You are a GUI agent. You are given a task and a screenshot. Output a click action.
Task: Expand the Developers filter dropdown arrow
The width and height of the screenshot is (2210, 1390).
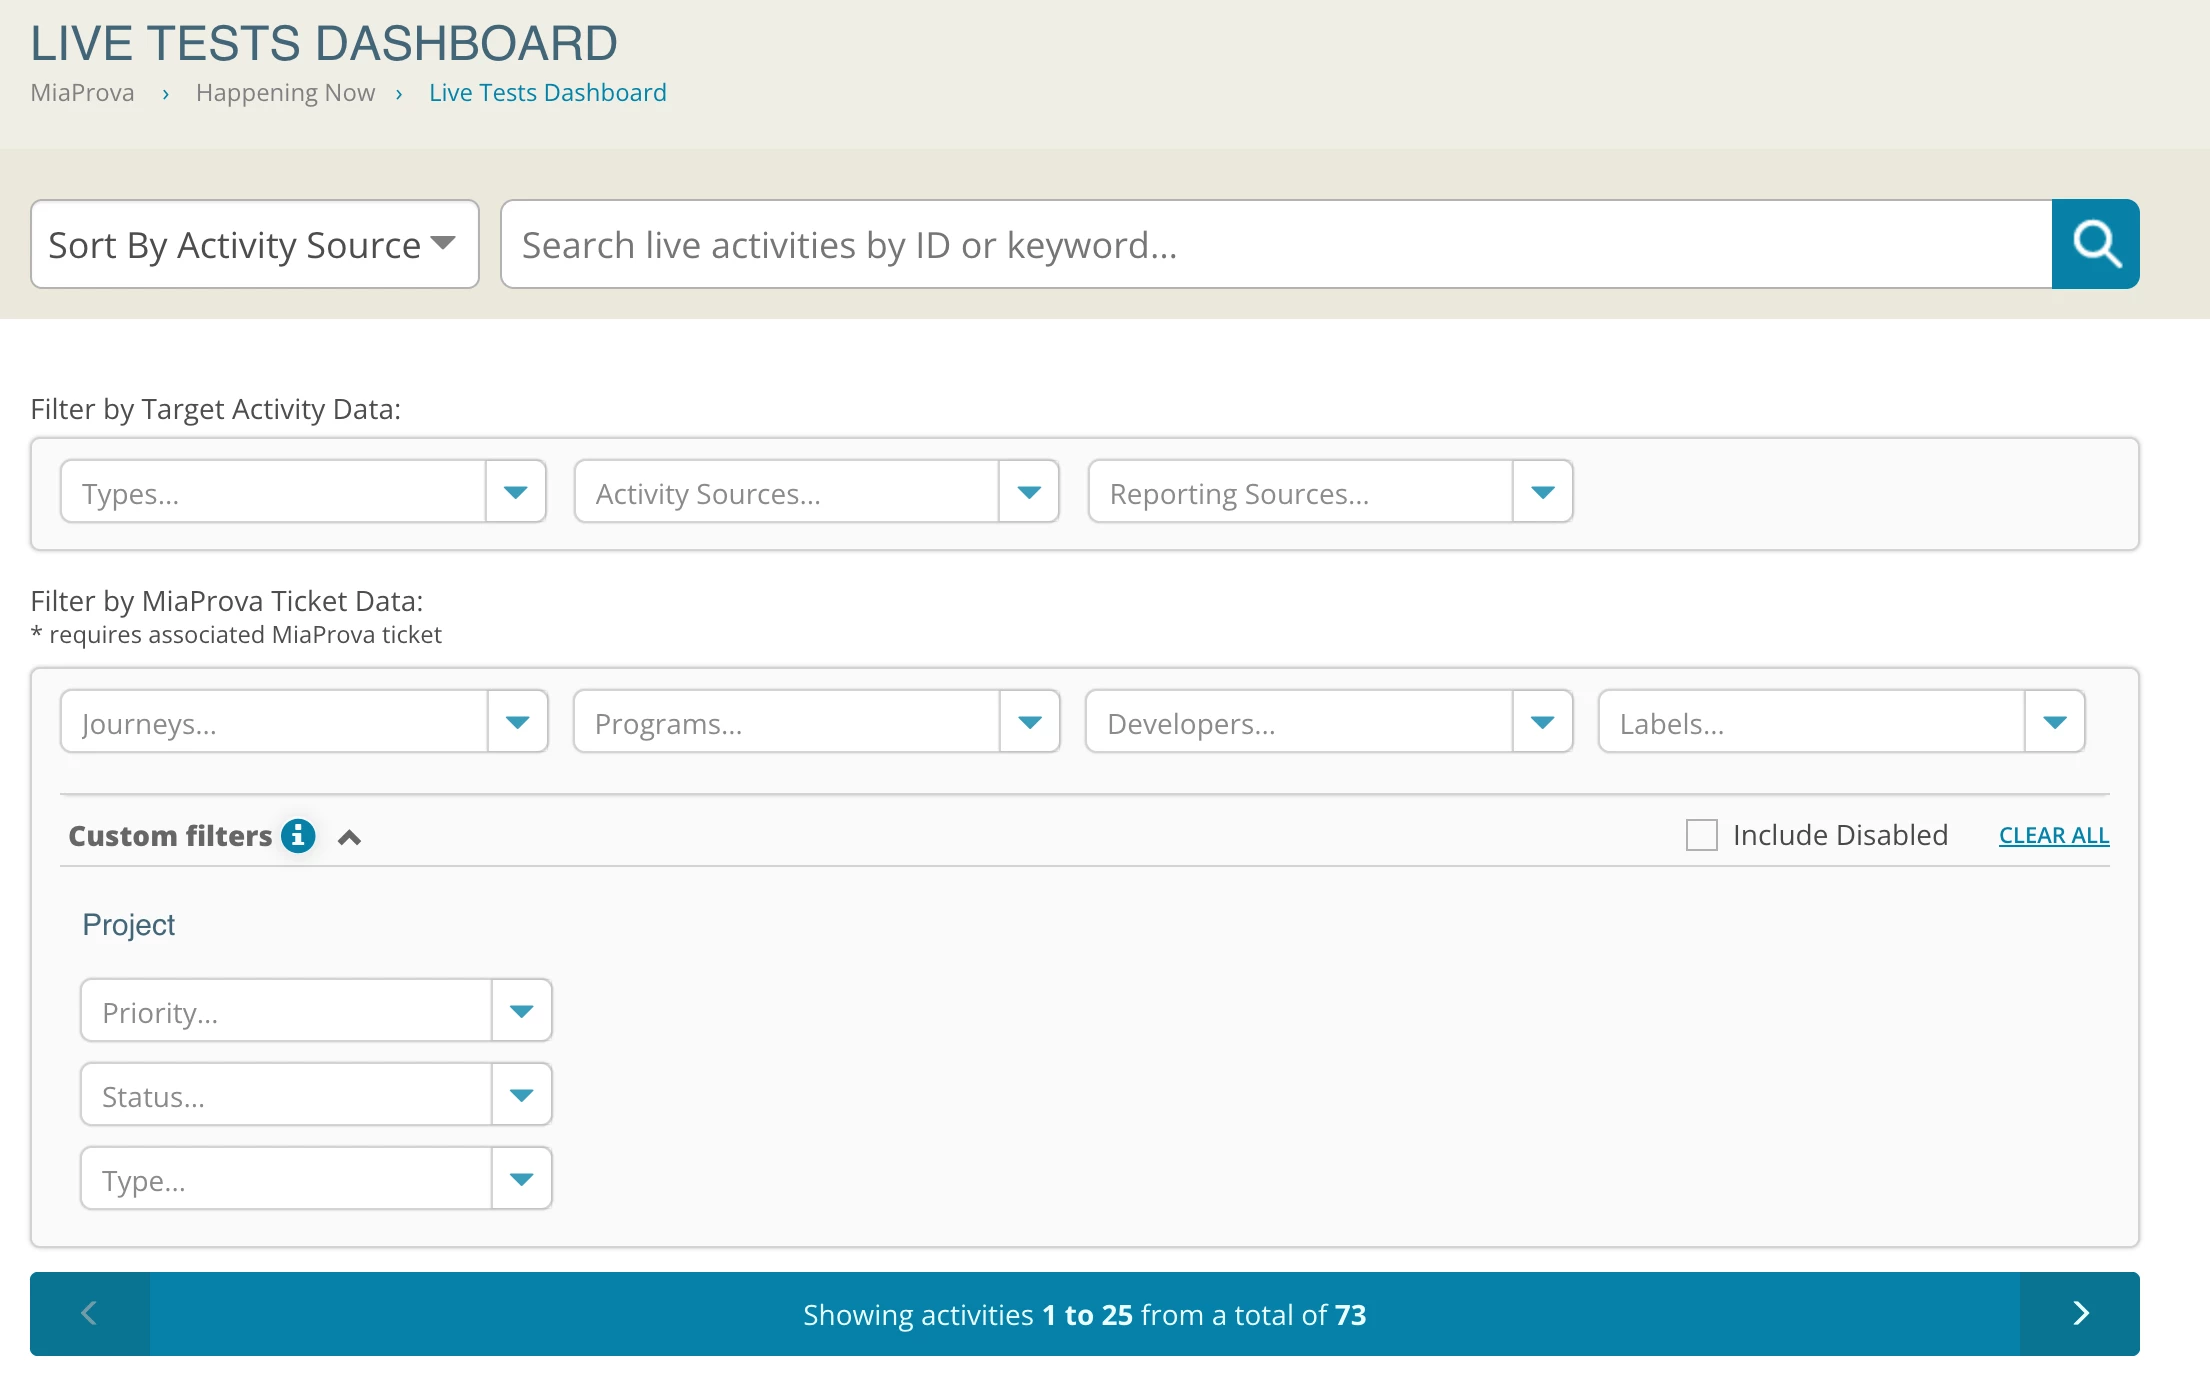tap(1543, 722)
